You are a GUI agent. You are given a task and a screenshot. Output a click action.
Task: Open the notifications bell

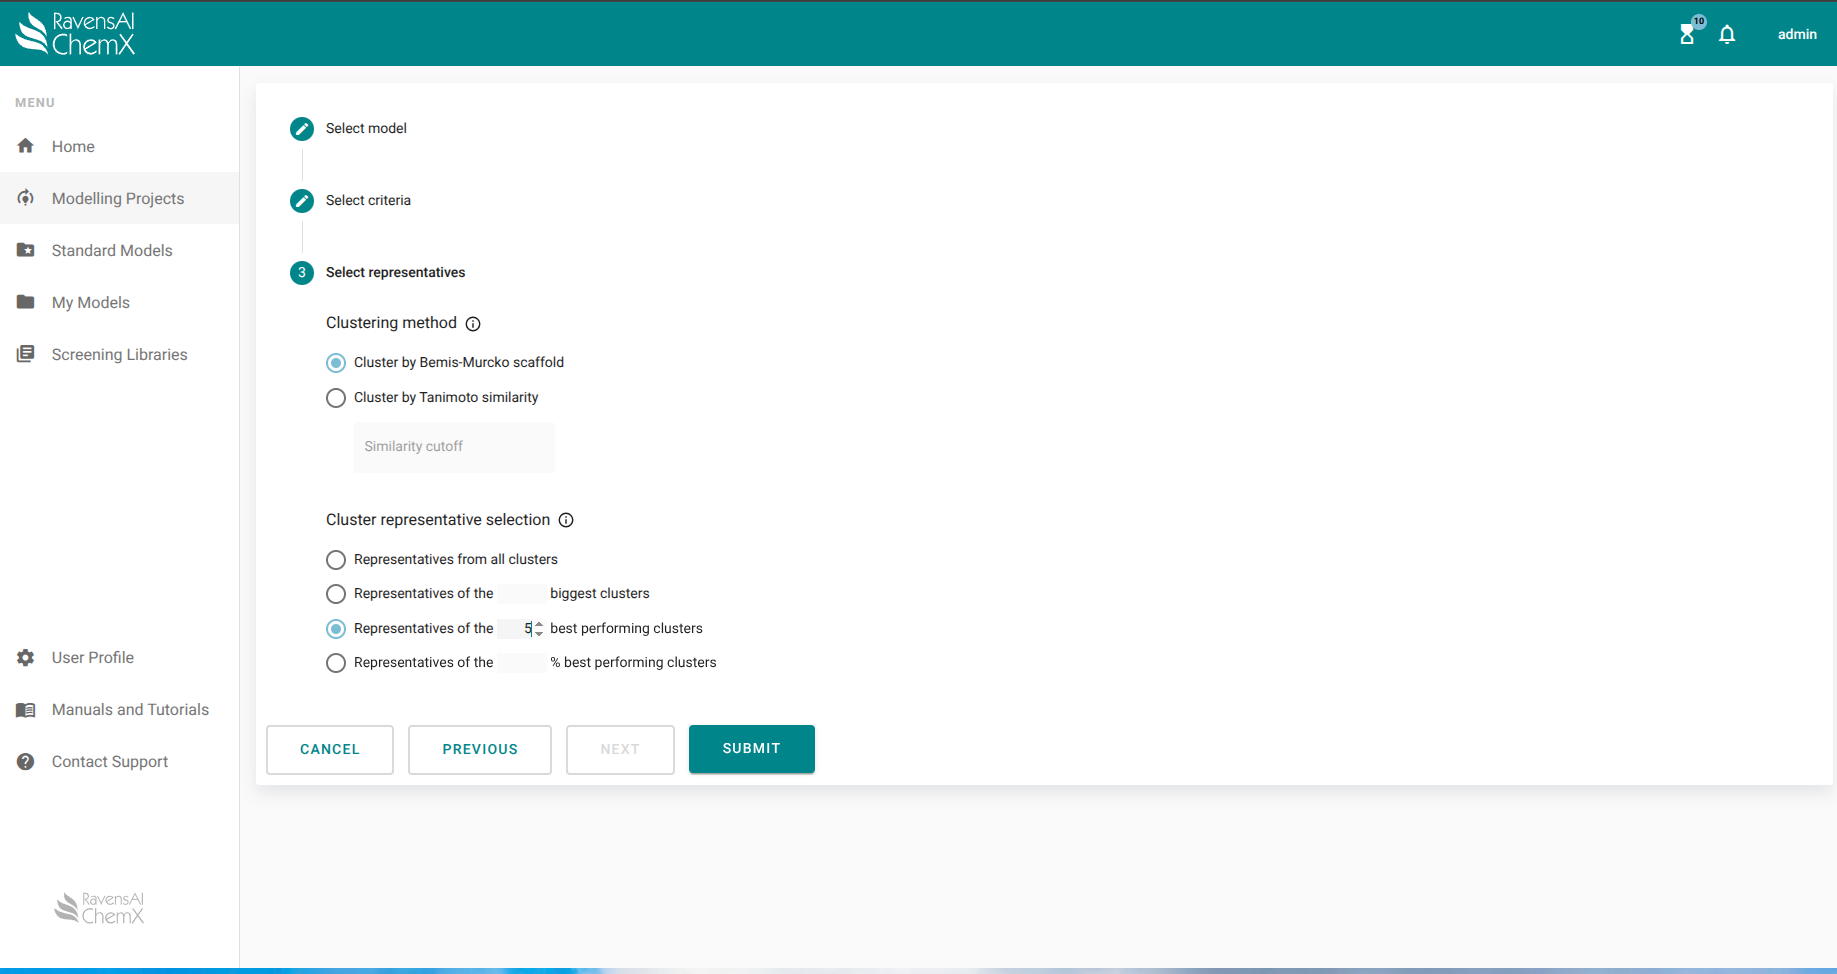click(x=1727, y=35)
